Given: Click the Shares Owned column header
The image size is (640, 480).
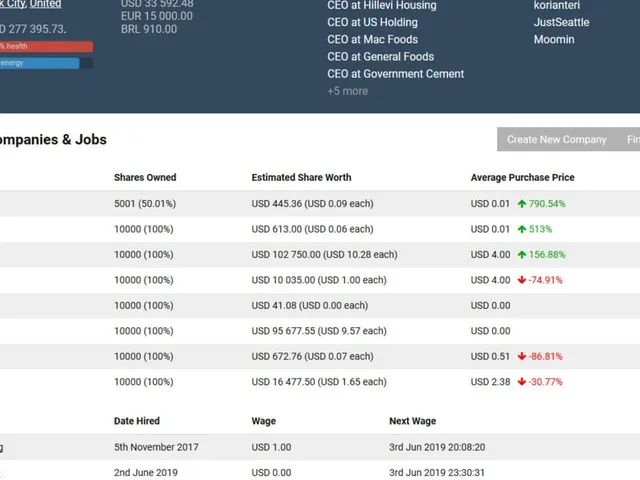Looking at the screenshot, I should [145, 178].
